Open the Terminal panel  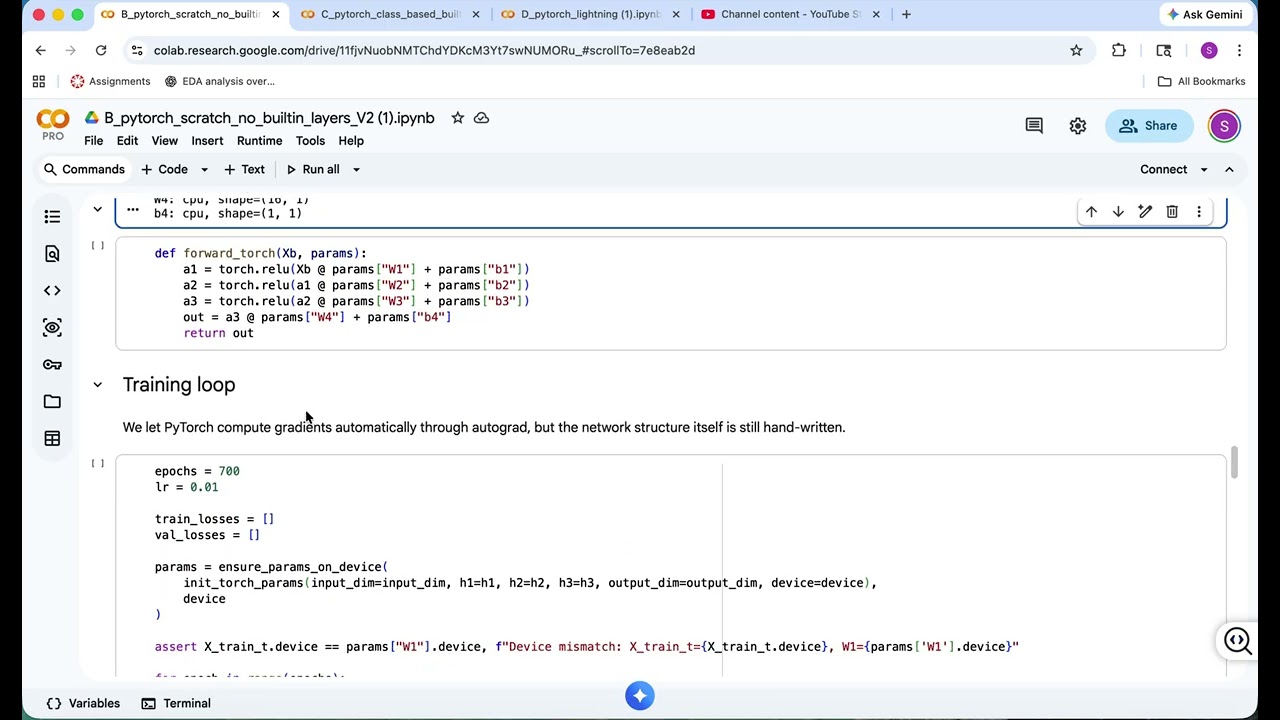177,703
